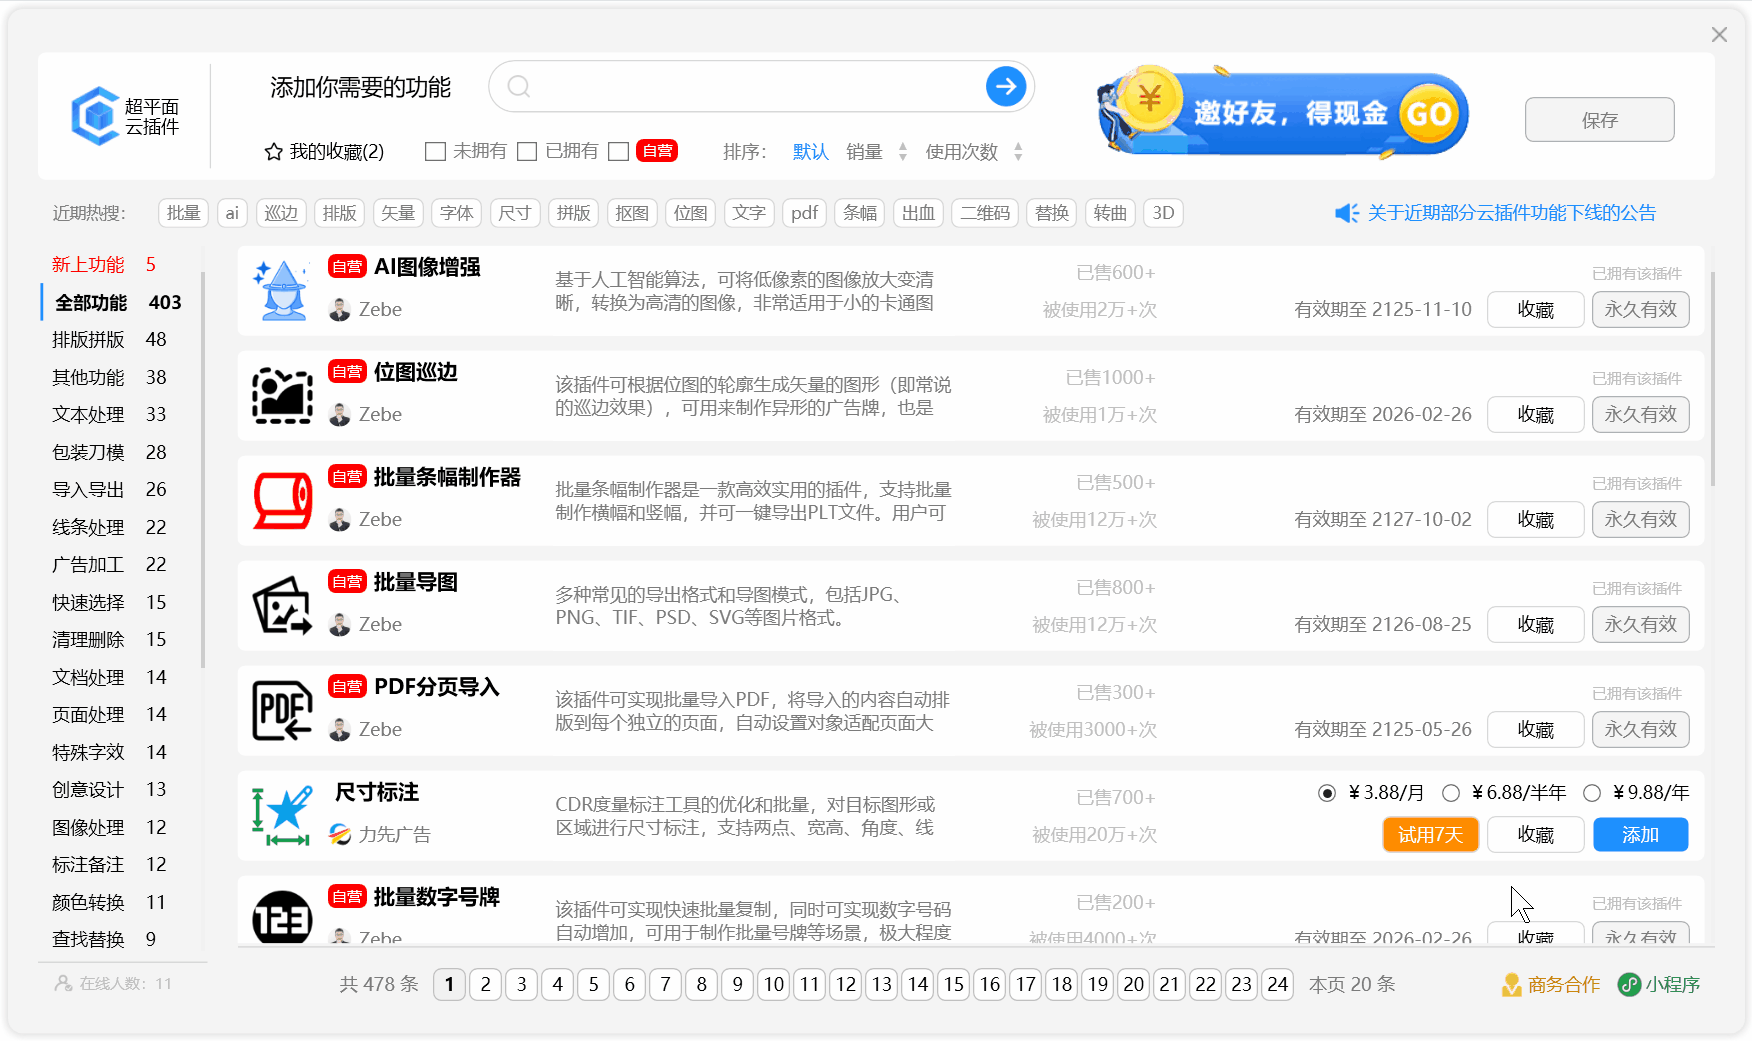
Task: Click the 批量数字号牌 plugin icon
Action: tap(281, 918)
